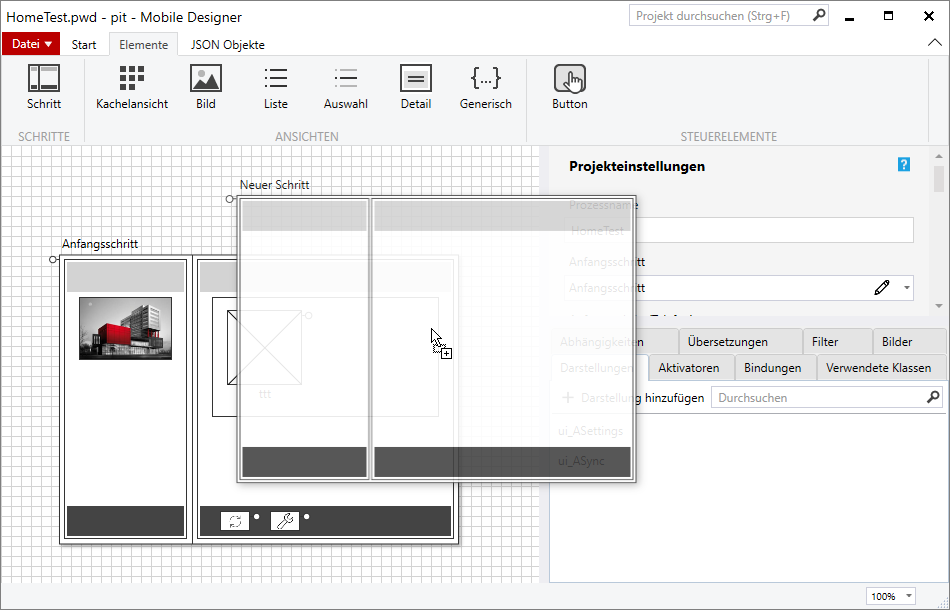Collapse the ribbon with the chevron
This screenshot has height=610, width=950.
point(934,44)
